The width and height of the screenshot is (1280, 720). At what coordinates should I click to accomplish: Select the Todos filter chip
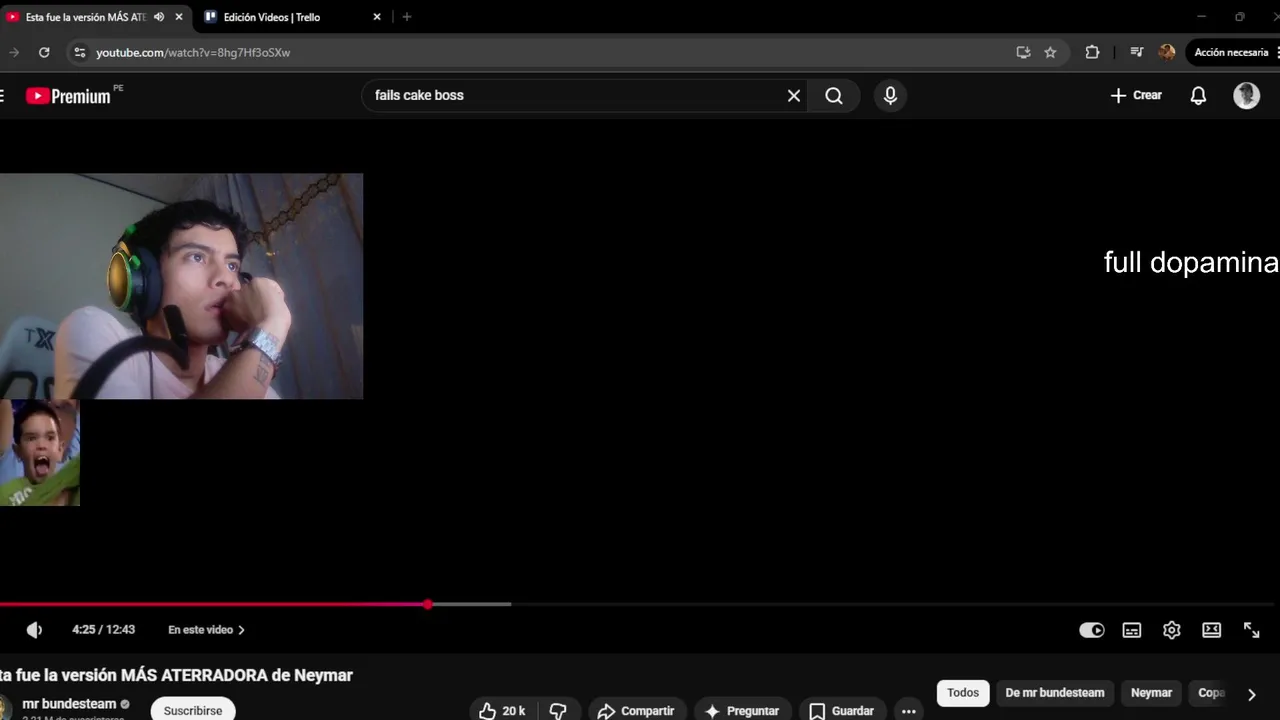point(963,693)
